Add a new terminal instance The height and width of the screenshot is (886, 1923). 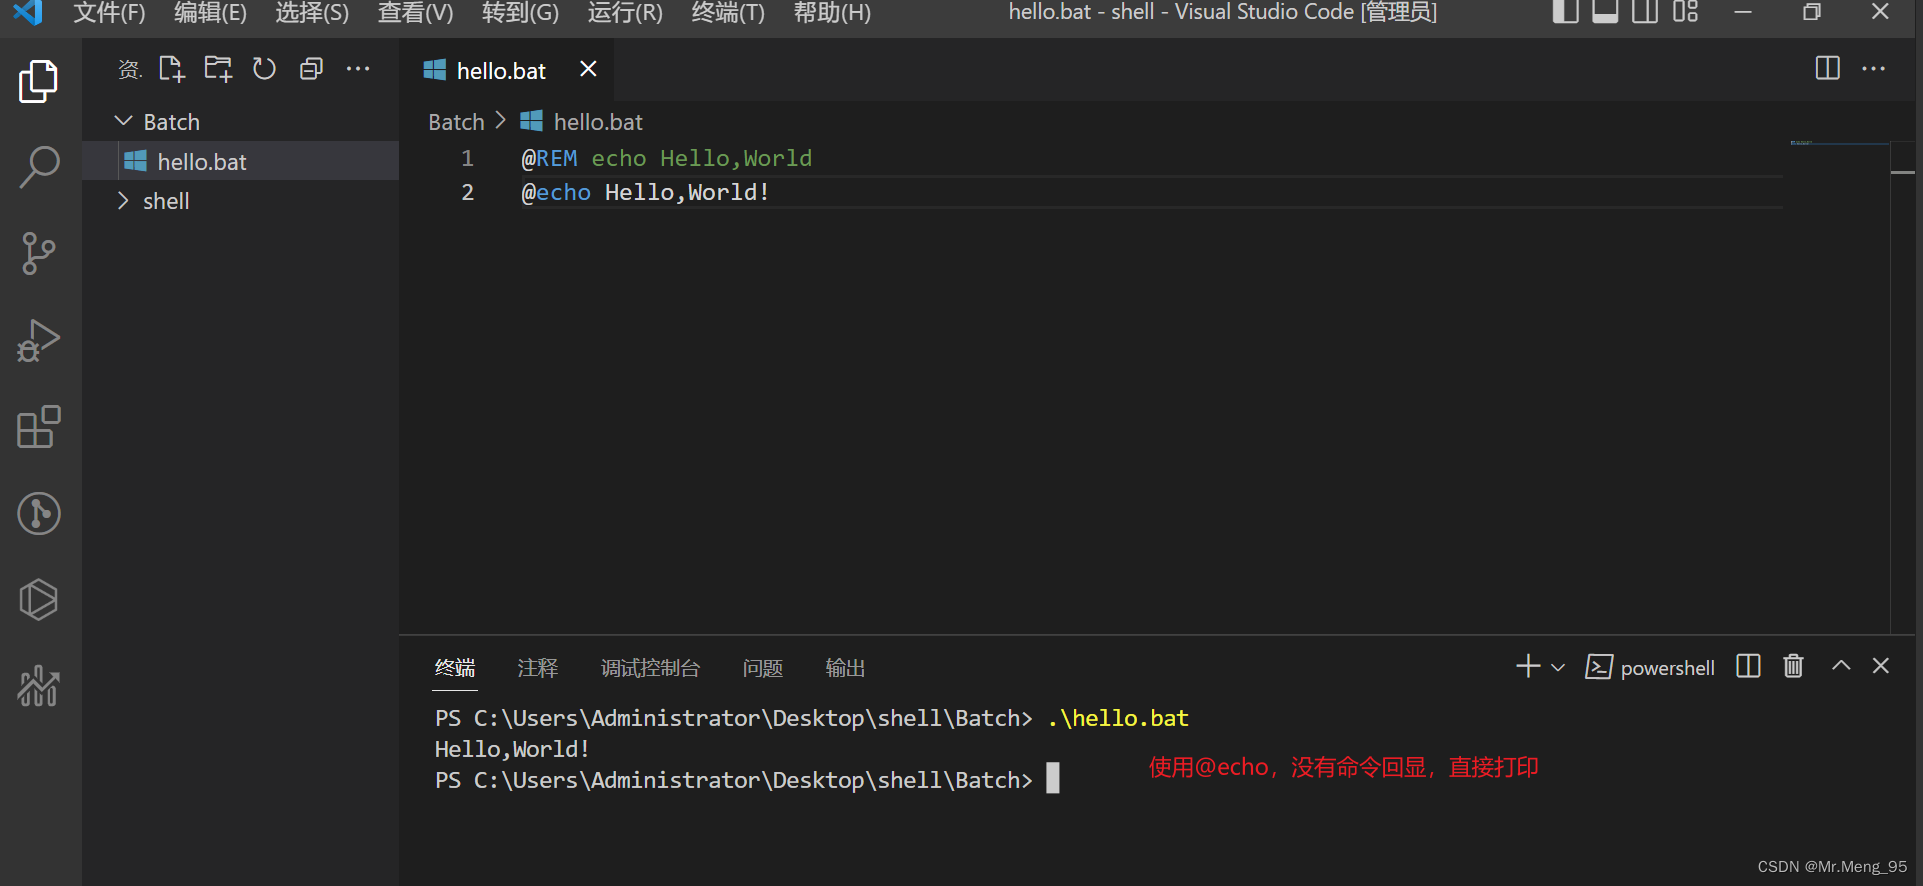[1527, 666]
